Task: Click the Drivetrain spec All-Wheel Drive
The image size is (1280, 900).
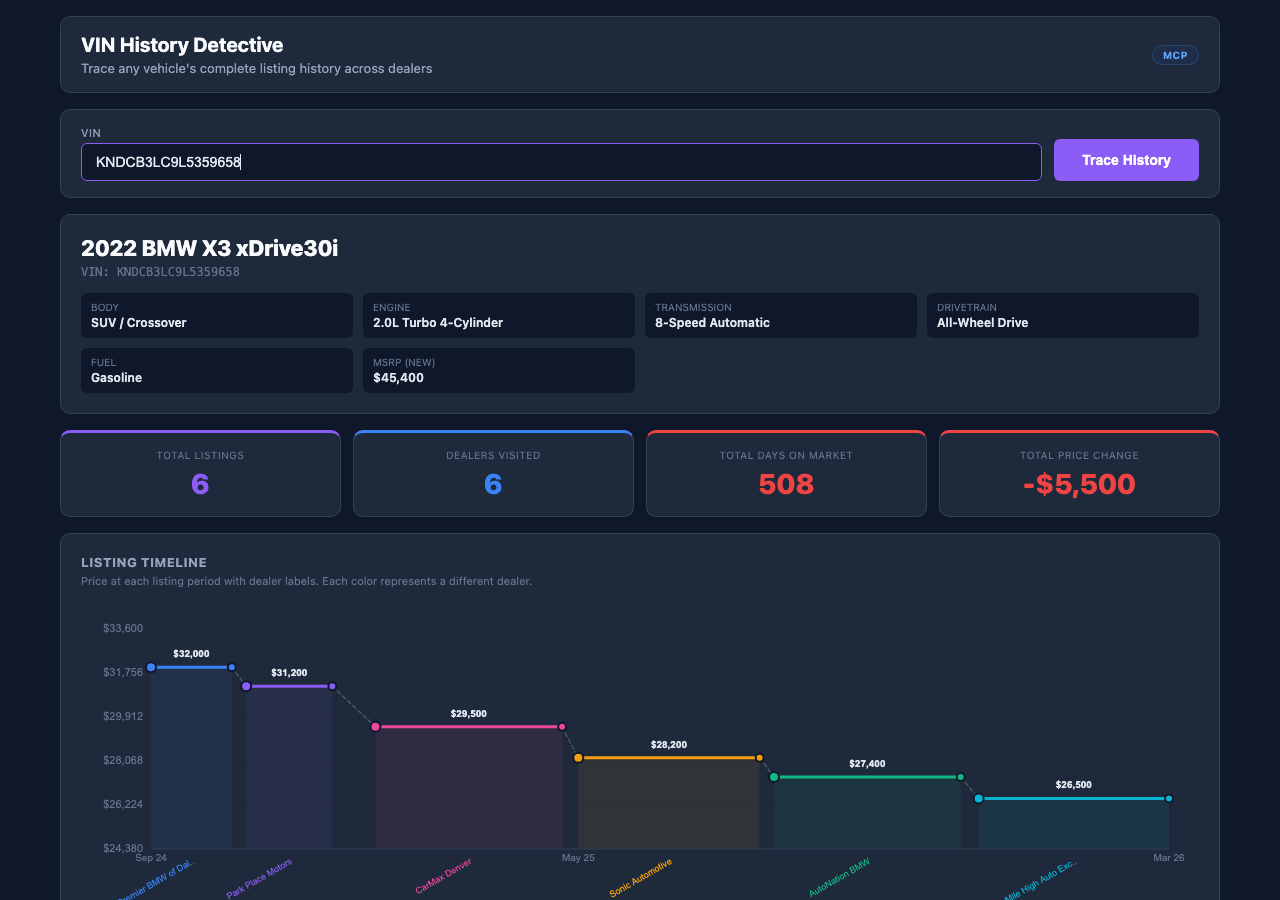Action: [x=1063, y=315]
